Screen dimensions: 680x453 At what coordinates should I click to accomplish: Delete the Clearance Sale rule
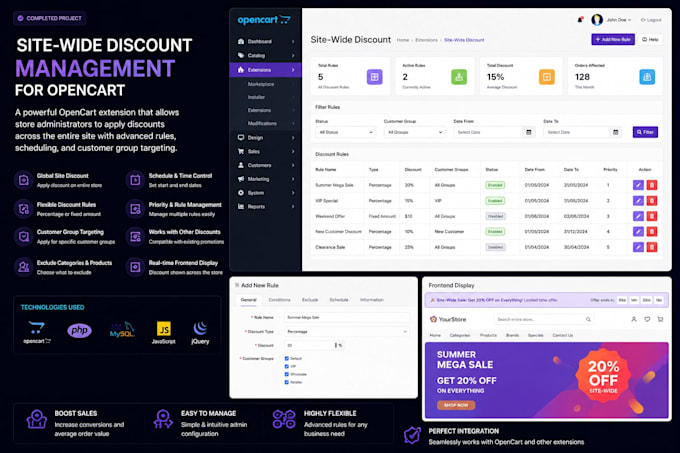pyautogui.click(x=651, y=247)
